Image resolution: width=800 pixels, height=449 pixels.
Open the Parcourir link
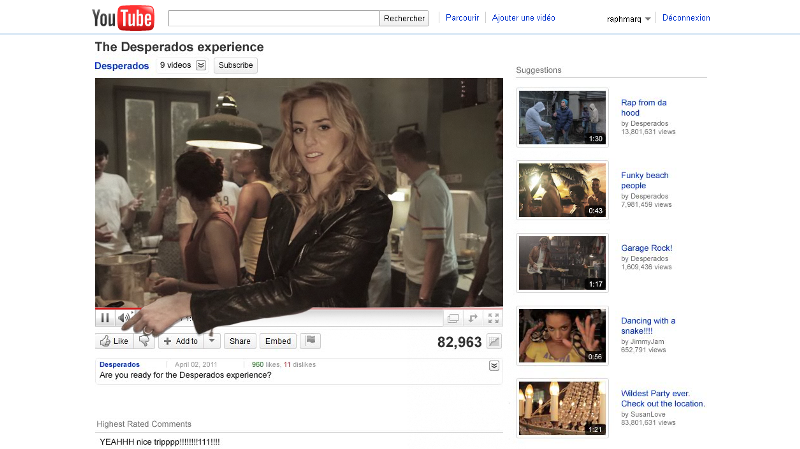(462, 18)
